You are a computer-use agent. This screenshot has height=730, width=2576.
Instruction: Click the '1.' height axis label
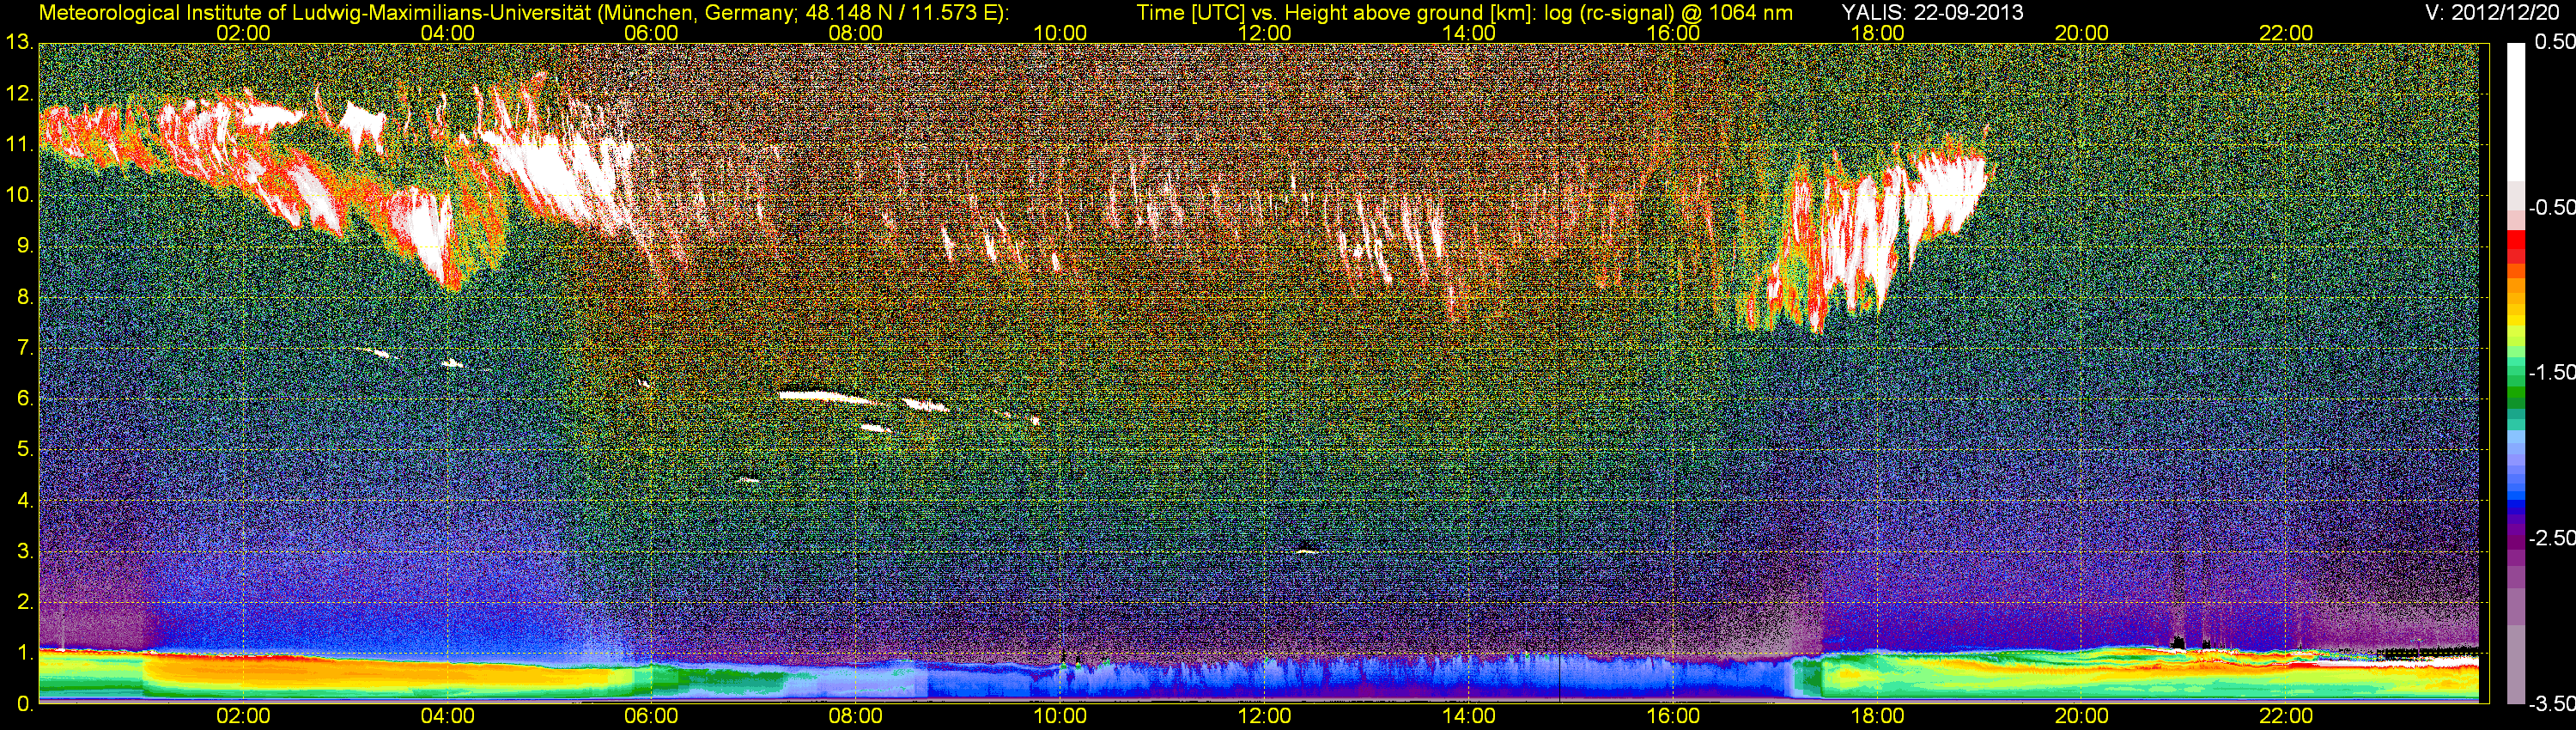pos(24,653)
